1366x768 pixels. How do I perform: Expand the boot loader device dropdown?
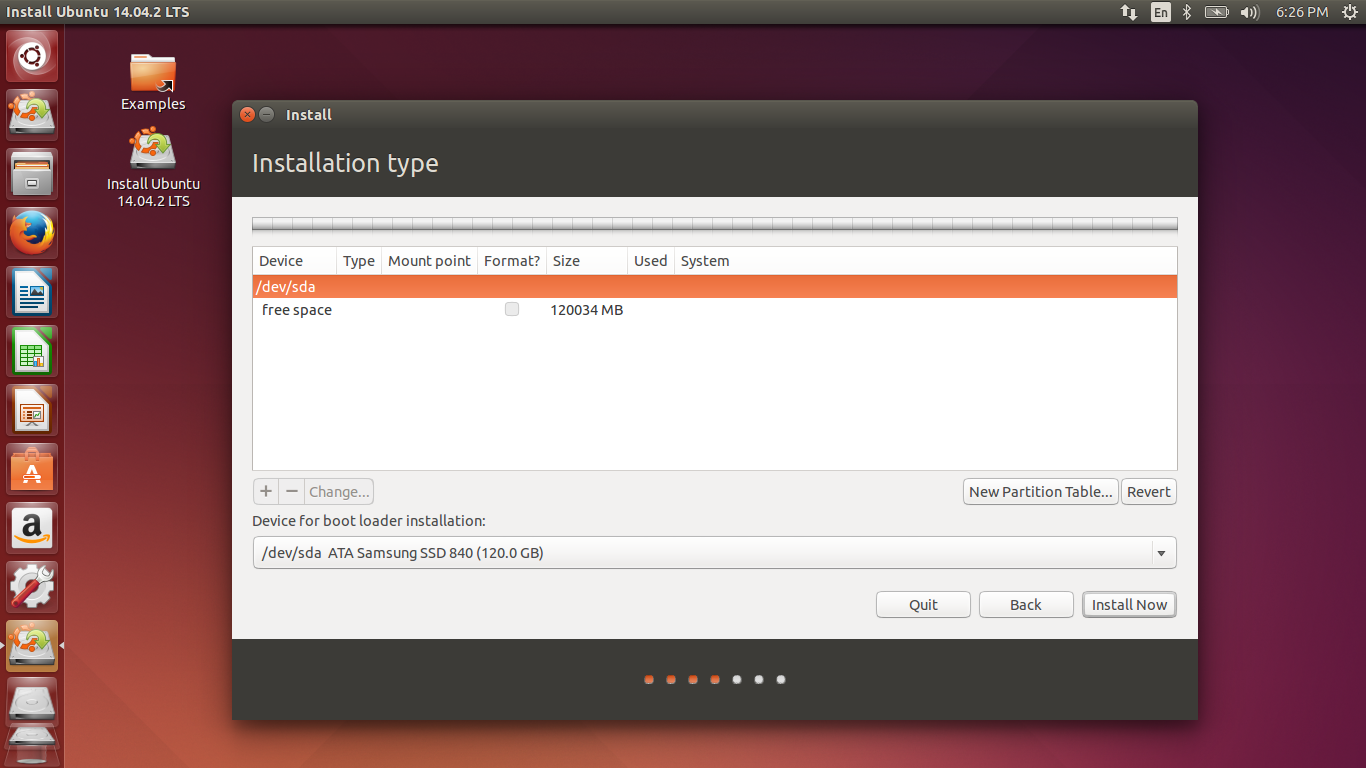tap(1161, 553)
